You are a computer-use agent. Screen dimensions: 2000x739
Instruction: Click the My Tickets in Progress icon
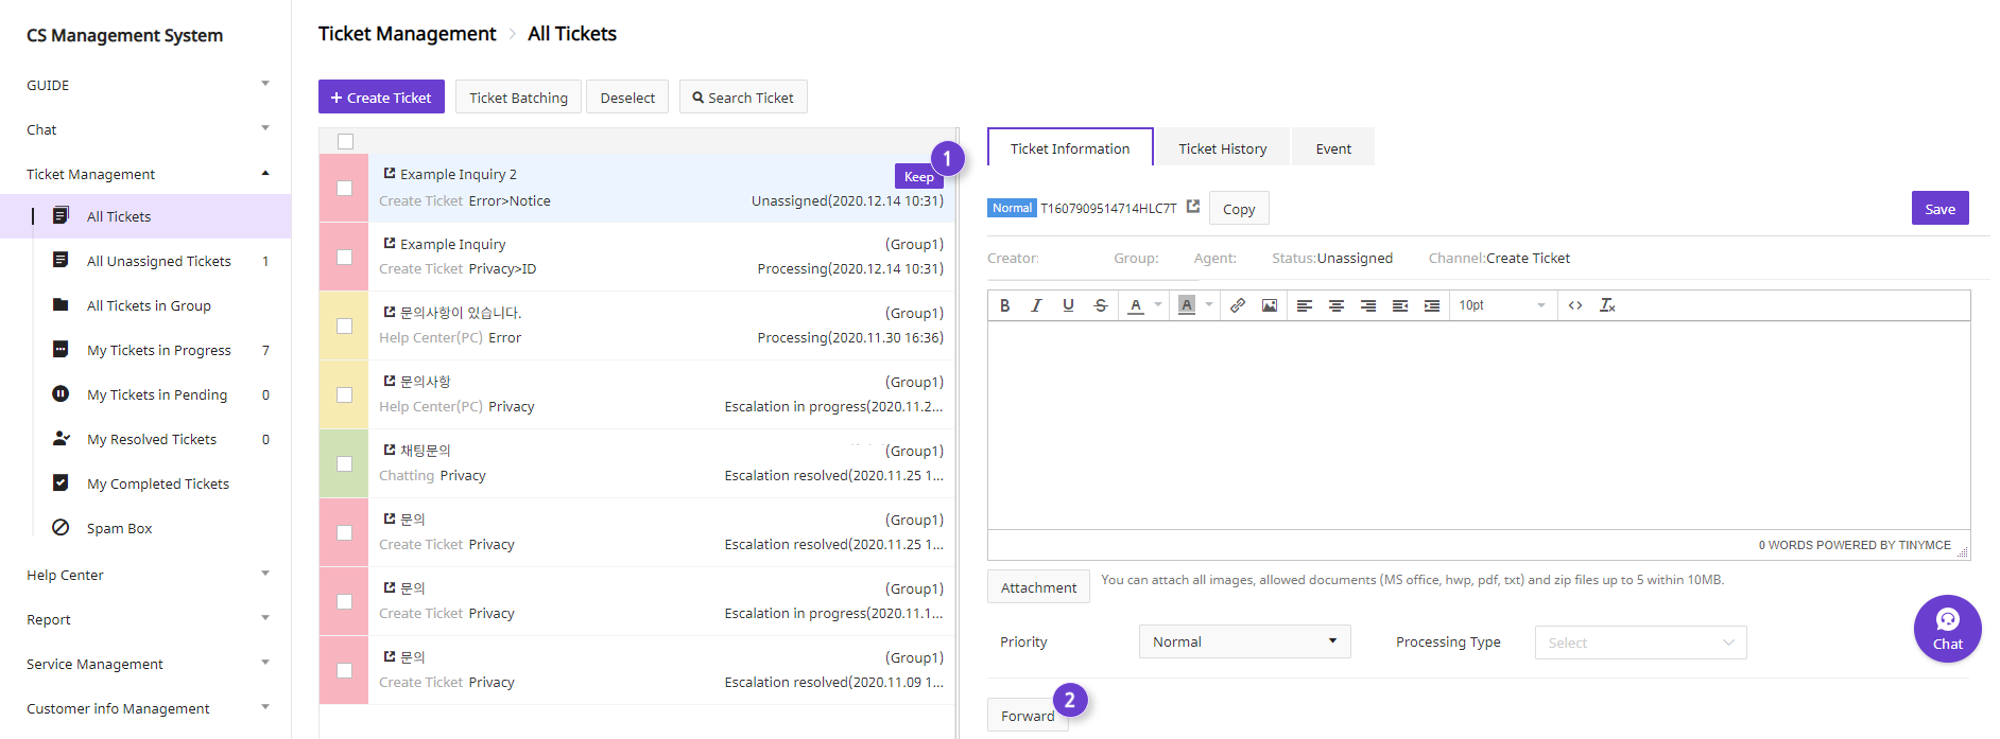[61, 349]
